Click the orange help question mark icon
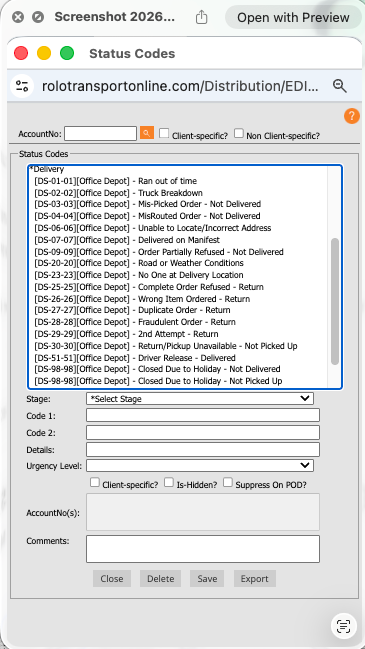The width and height of the screenshot is (365, 649). (352, 115)
